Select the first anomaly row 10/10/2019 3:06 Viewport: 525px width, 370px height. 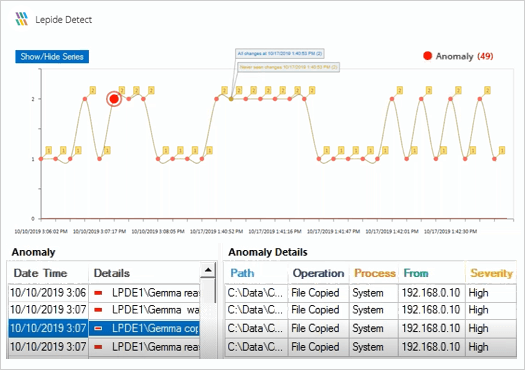[x=103, y=293]
